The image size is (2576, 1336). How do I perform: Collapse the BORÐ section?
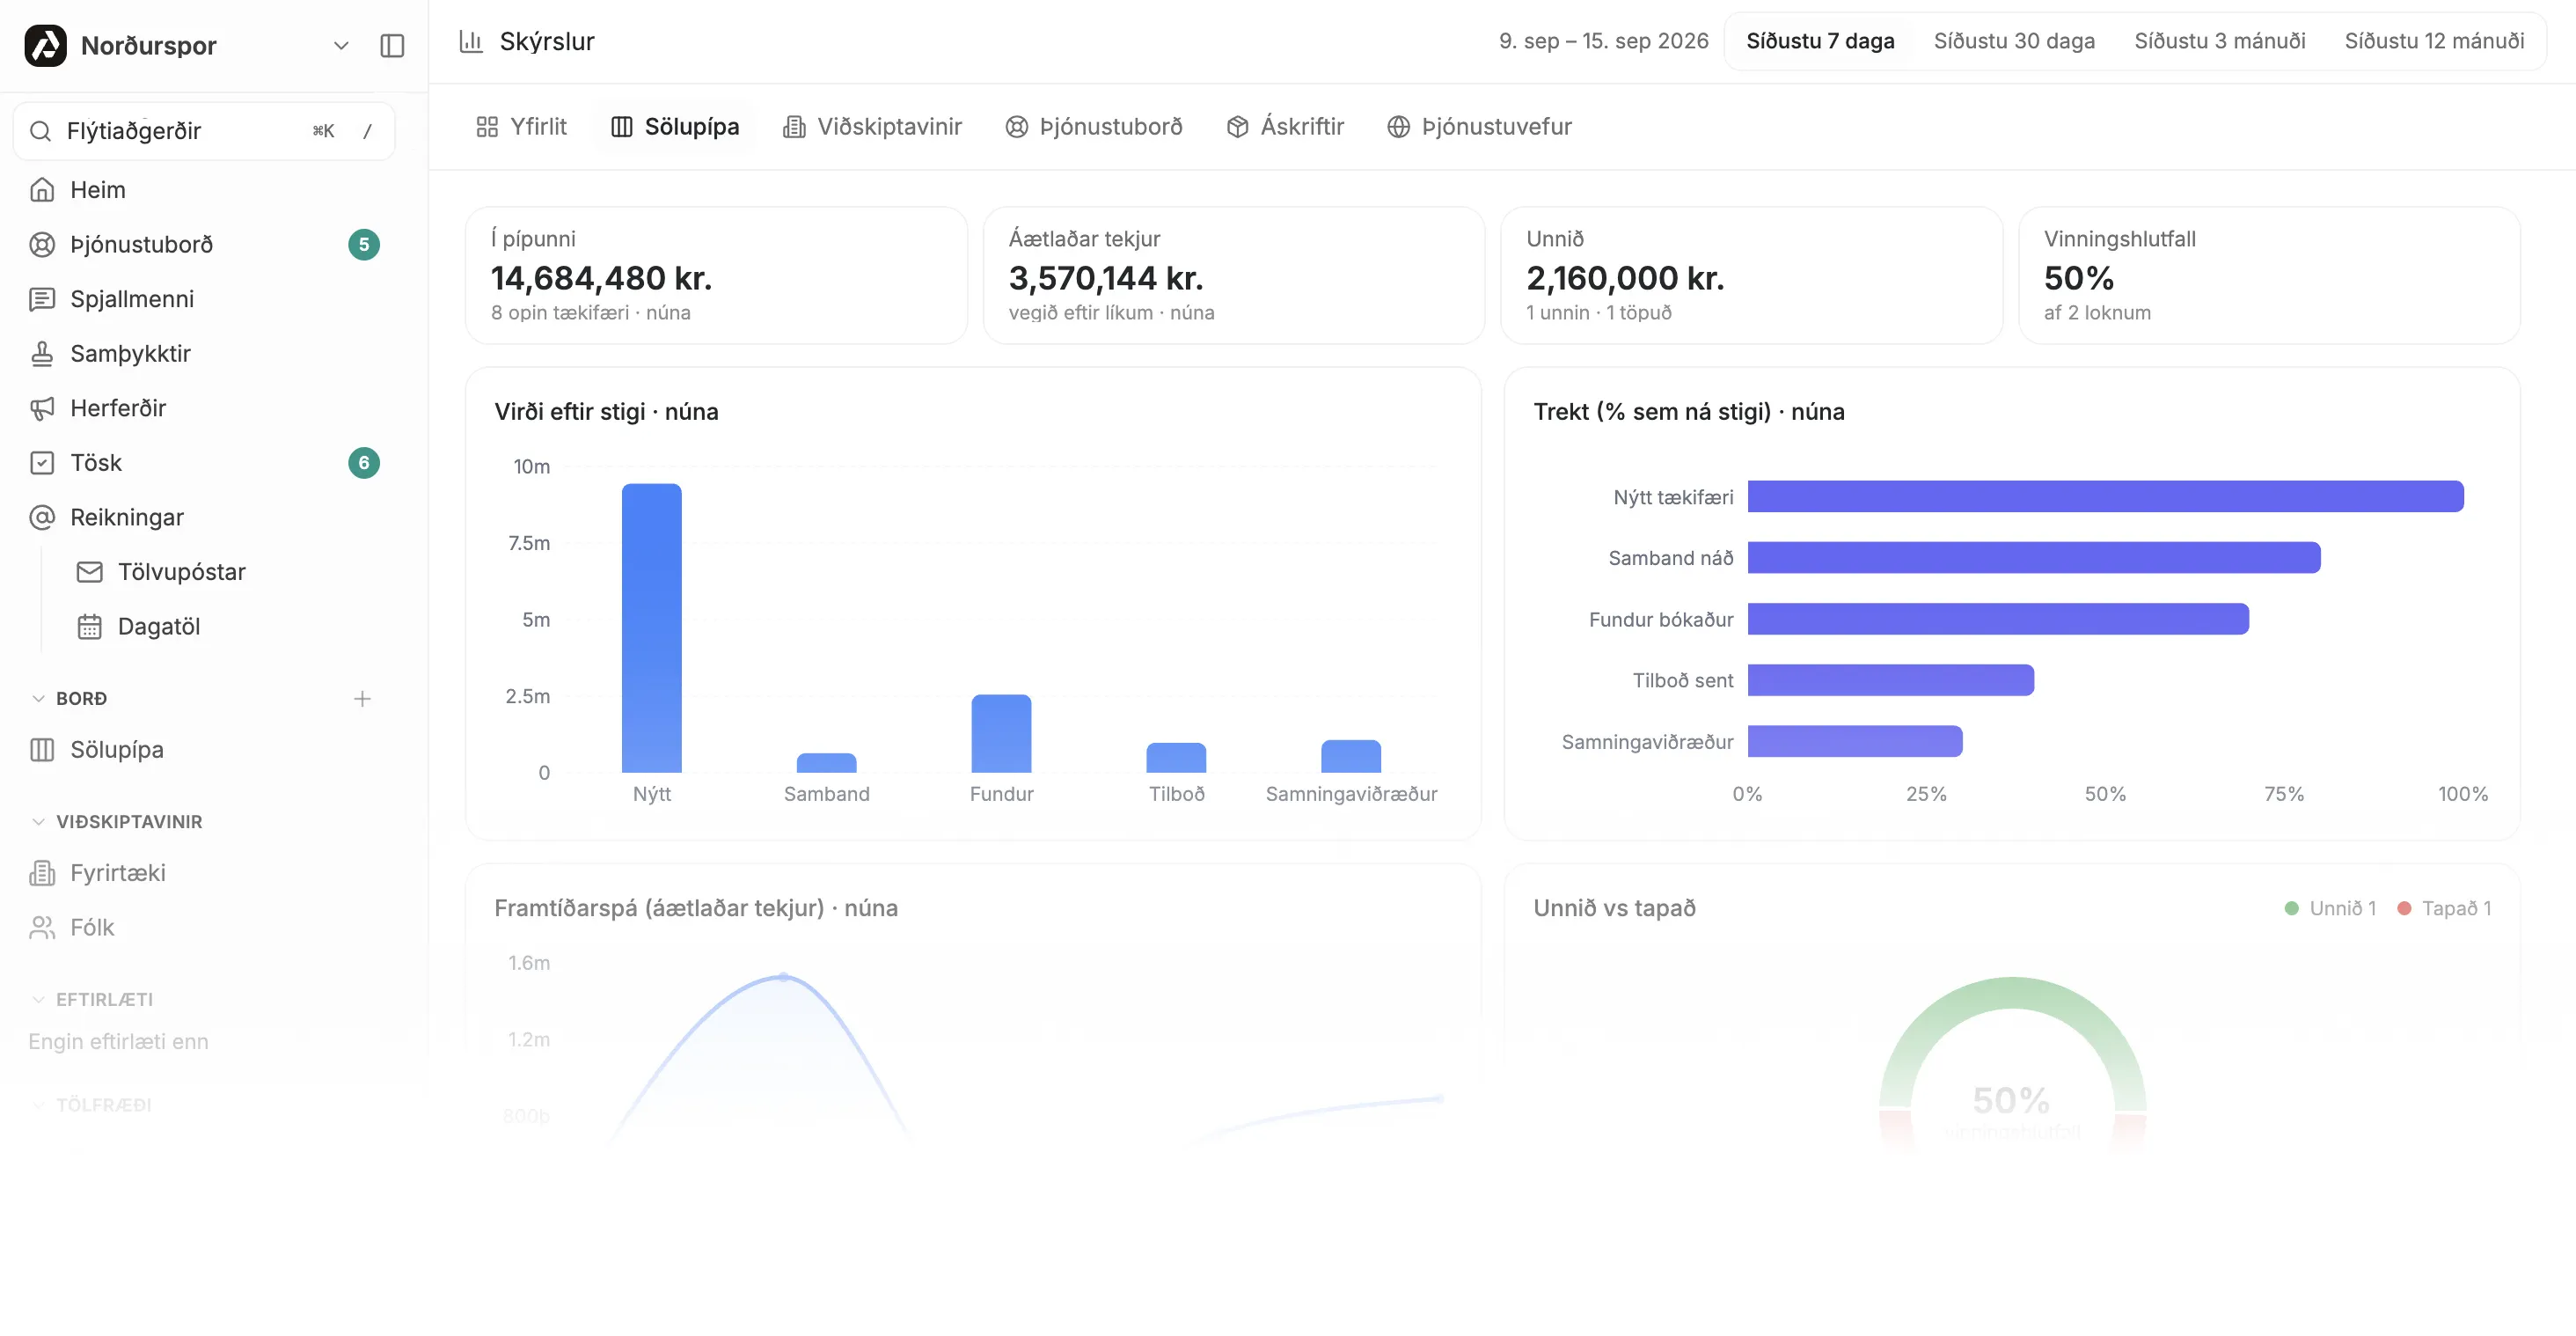70,698
